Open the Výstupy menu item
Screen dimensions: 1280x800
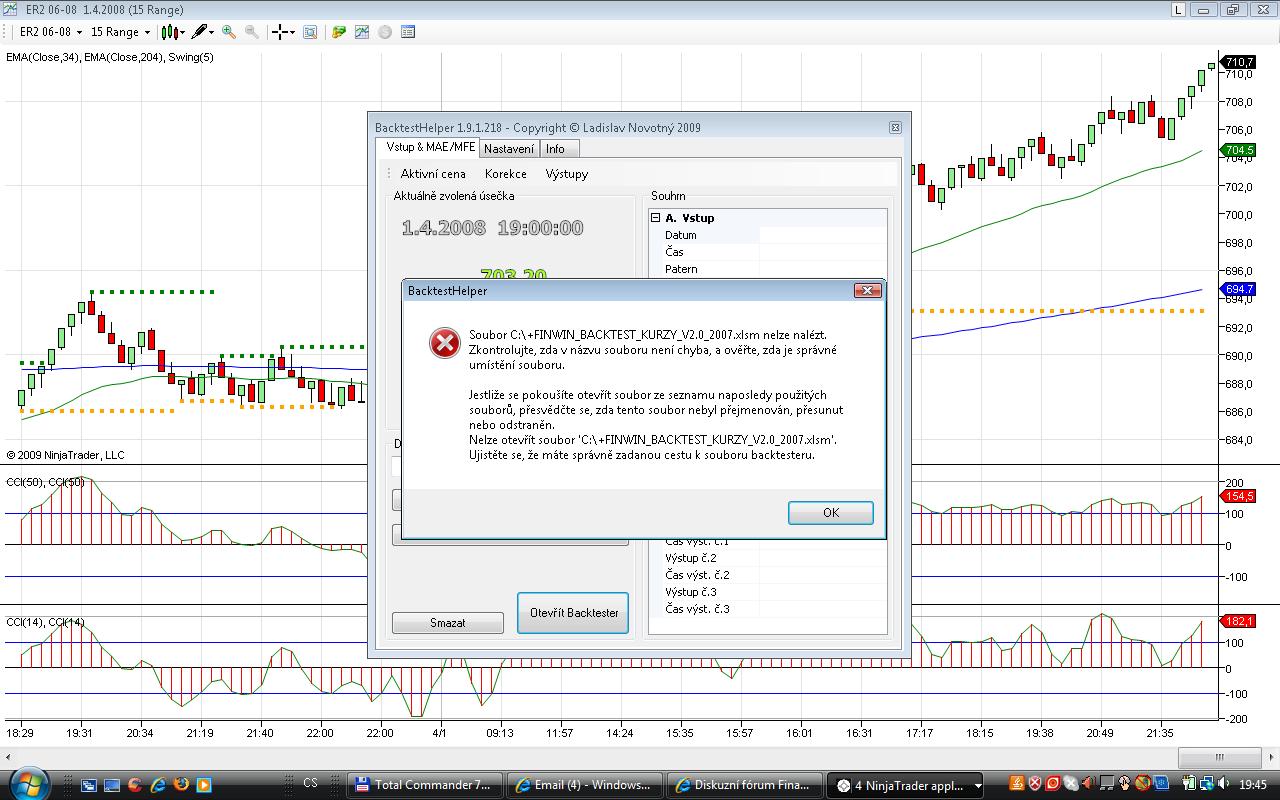click(566, 174)
